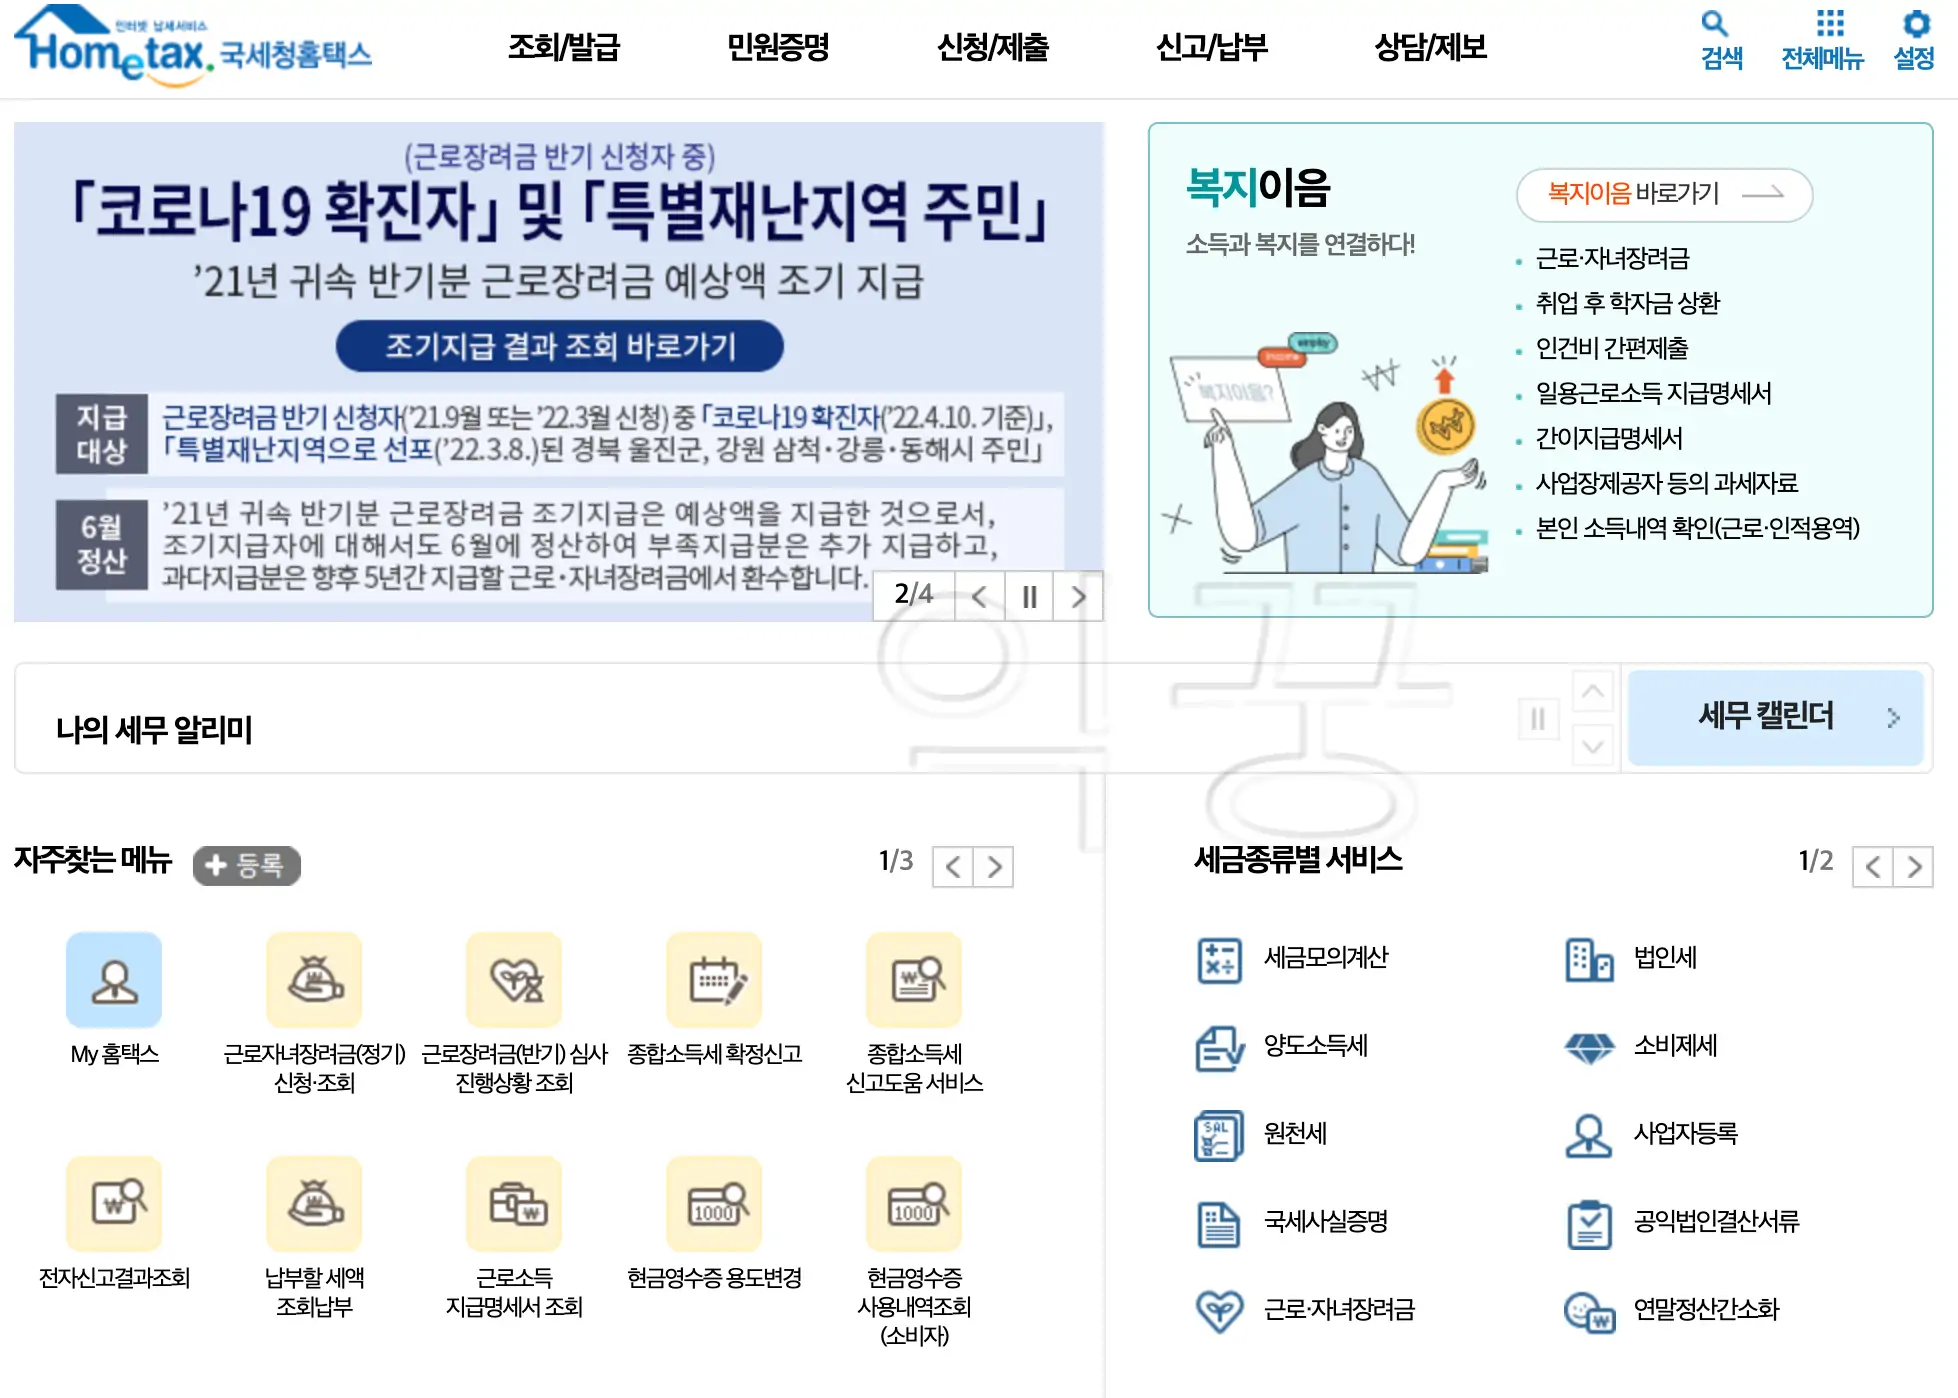Image resolution: width=1958 pixels, height=1398 pixels.
Task: Pause the 나의 세무 알리미 rotation
Action: 1537,719
